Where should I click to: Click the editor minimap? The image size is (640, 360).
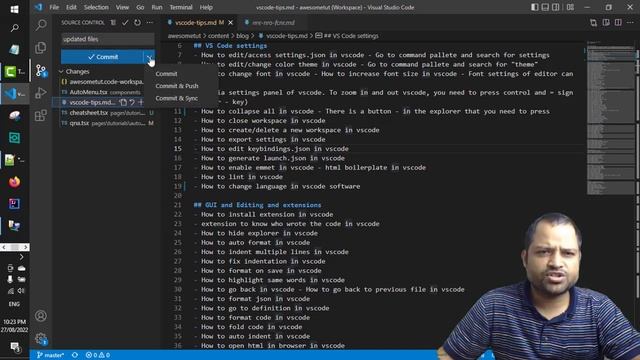[x=611, y=118]
